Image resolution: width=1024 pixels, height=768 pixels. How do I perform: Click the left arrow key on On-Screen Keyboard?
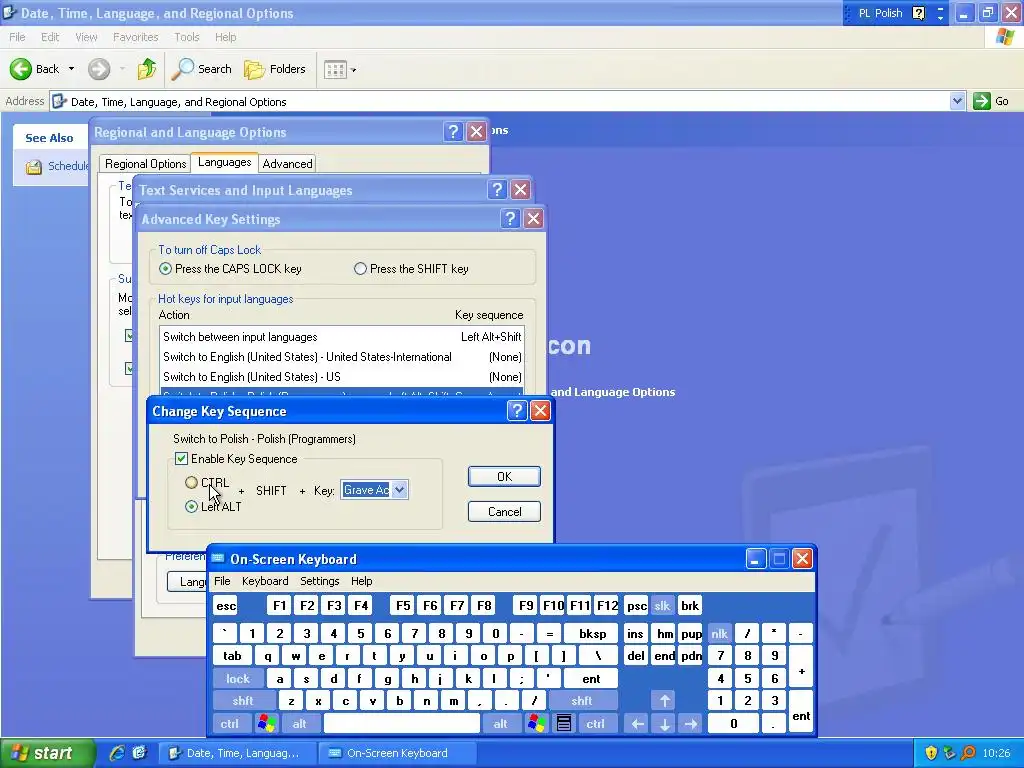point(637,724)
